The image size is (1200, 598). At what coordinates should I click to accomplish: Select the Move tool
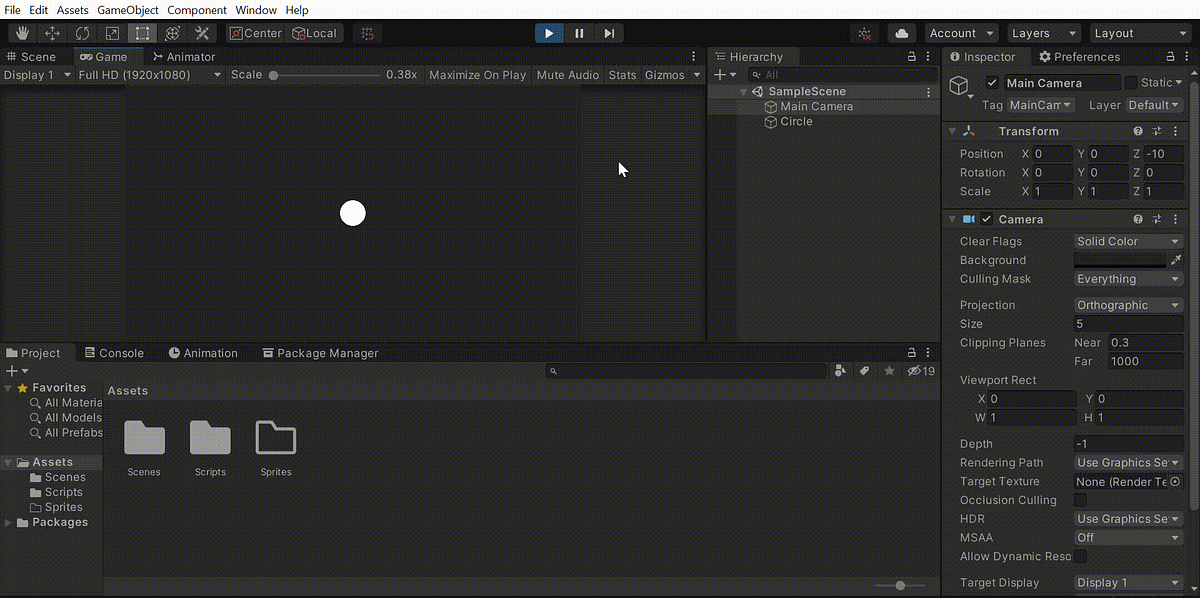(52, 32)
